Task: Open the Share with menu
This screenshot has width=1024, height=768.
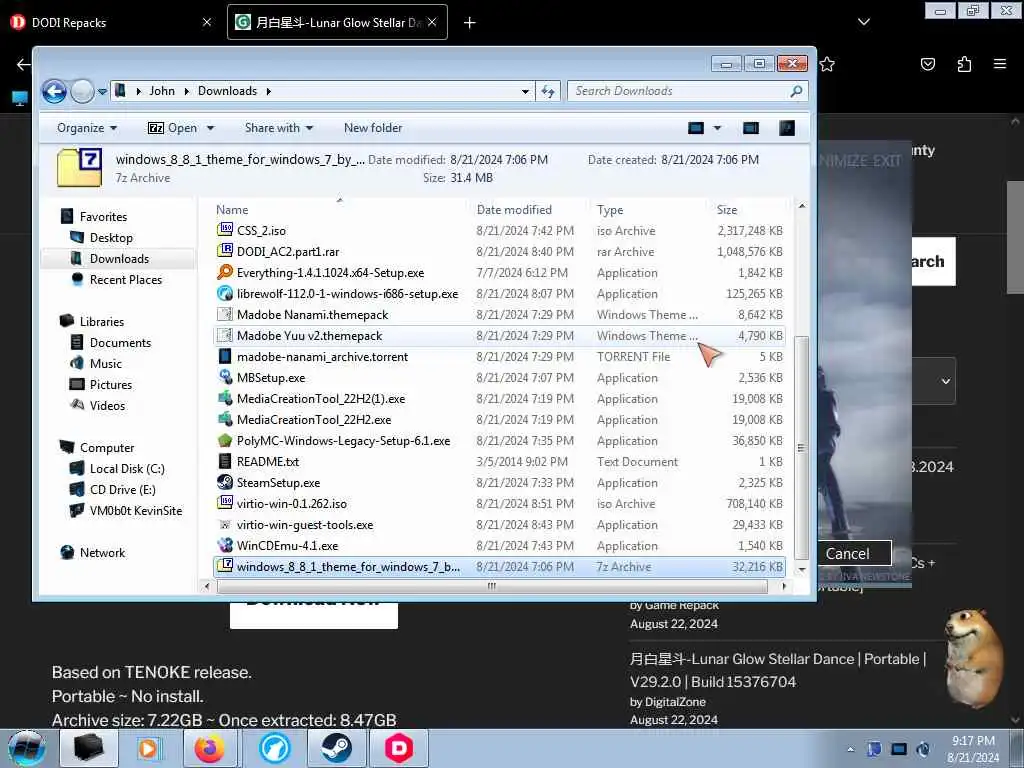Action: tap(279, 128)
